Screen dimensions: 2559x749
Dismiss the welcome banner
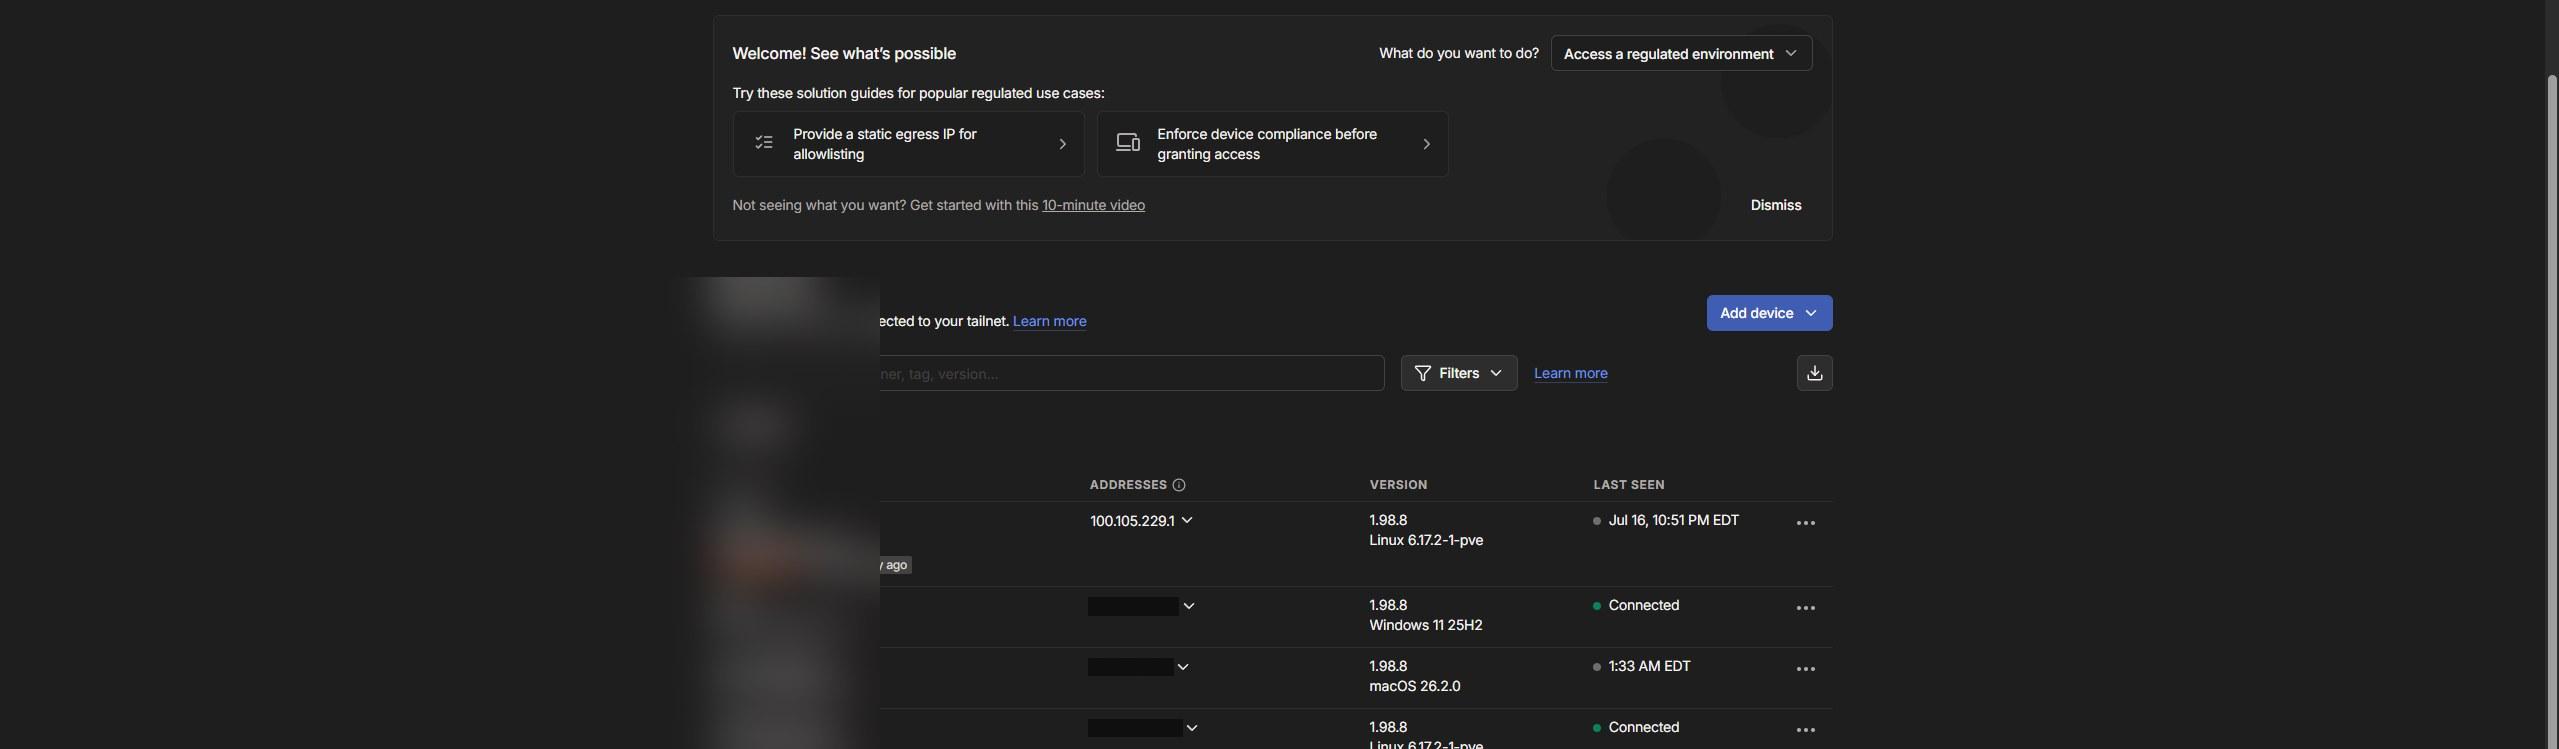[1775, 205]
